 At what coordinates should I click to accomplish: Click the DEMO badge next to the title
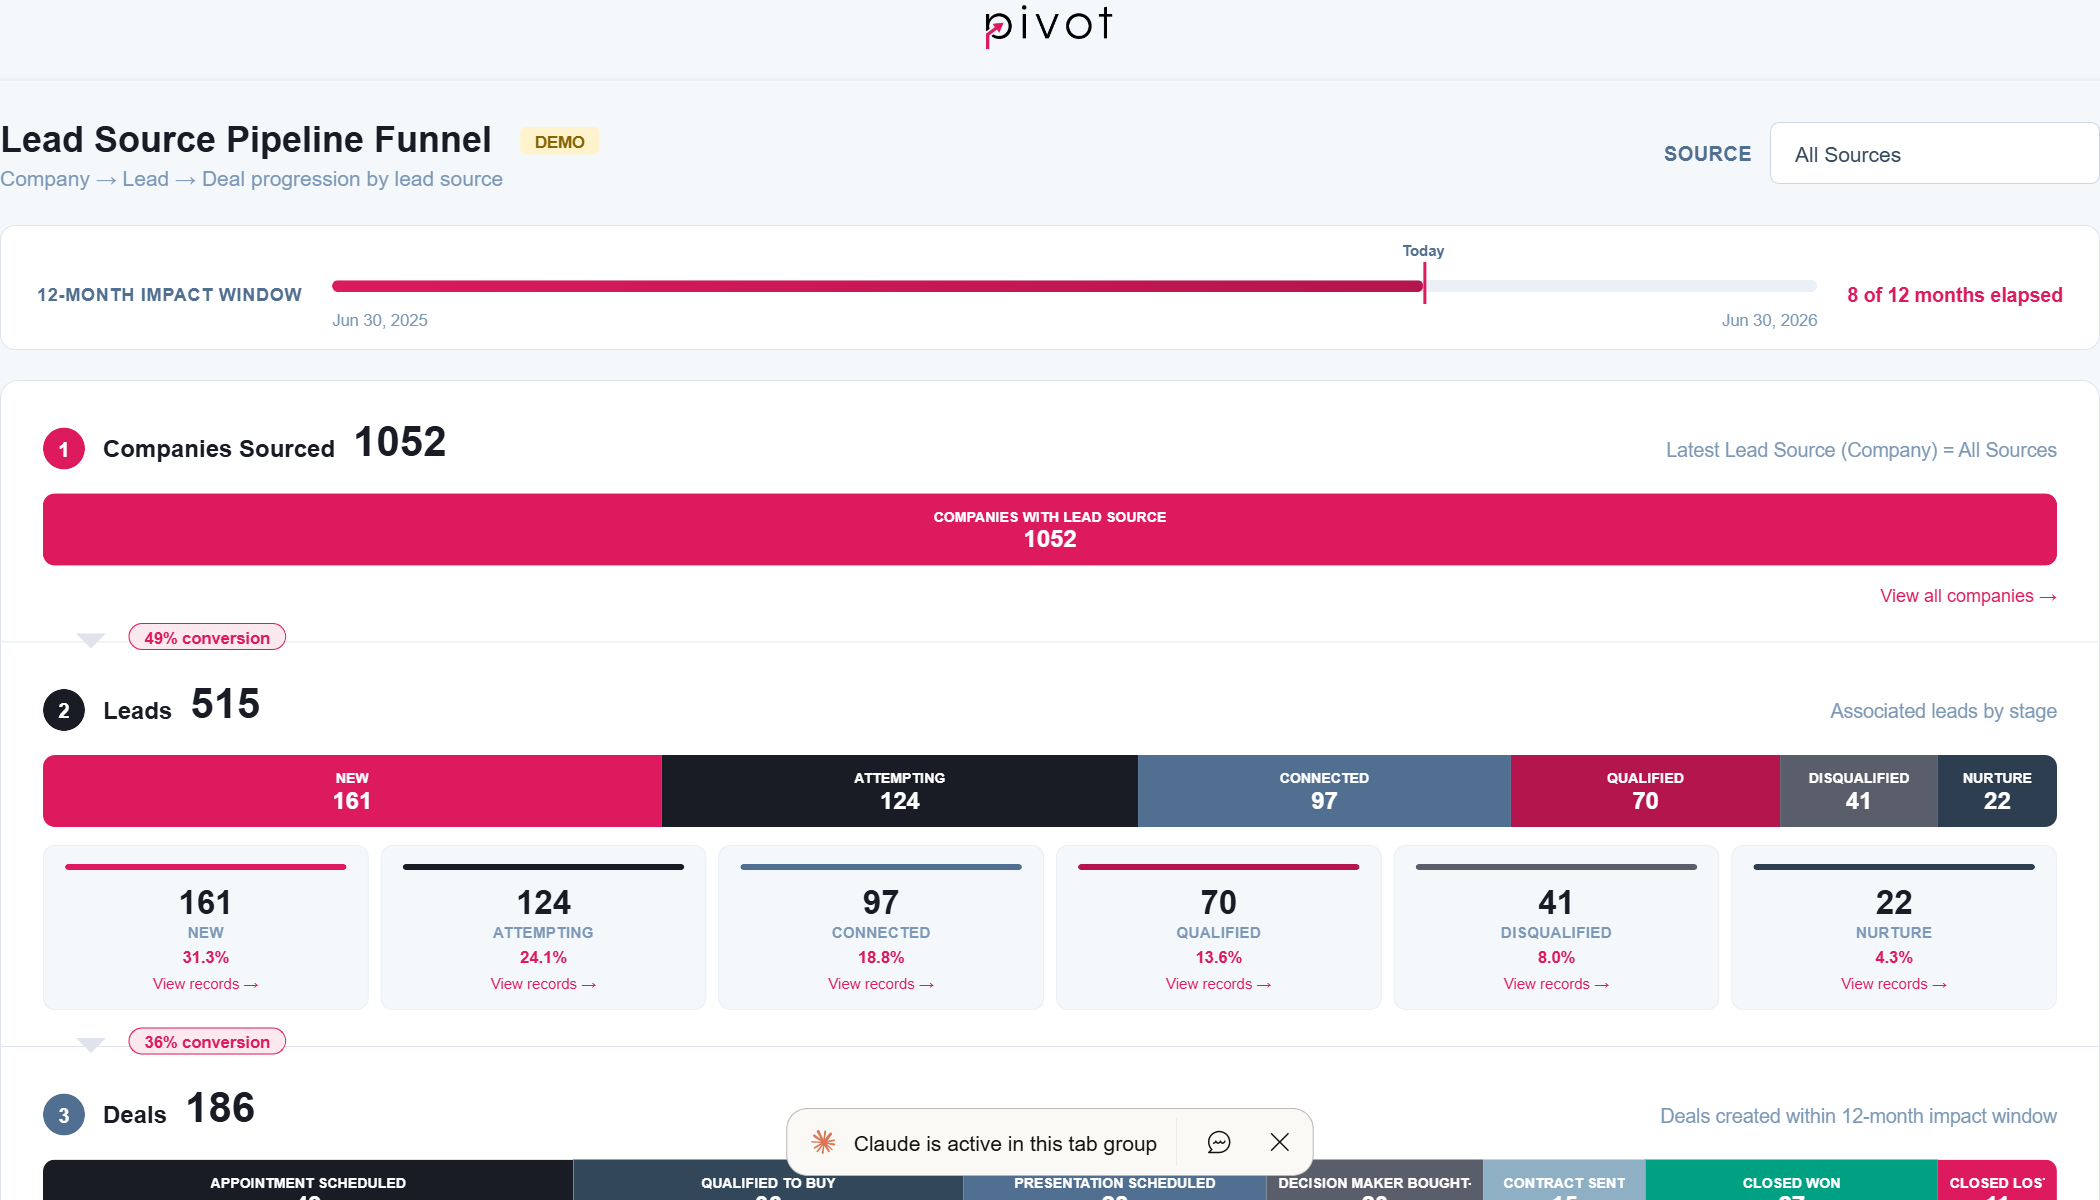559,141
